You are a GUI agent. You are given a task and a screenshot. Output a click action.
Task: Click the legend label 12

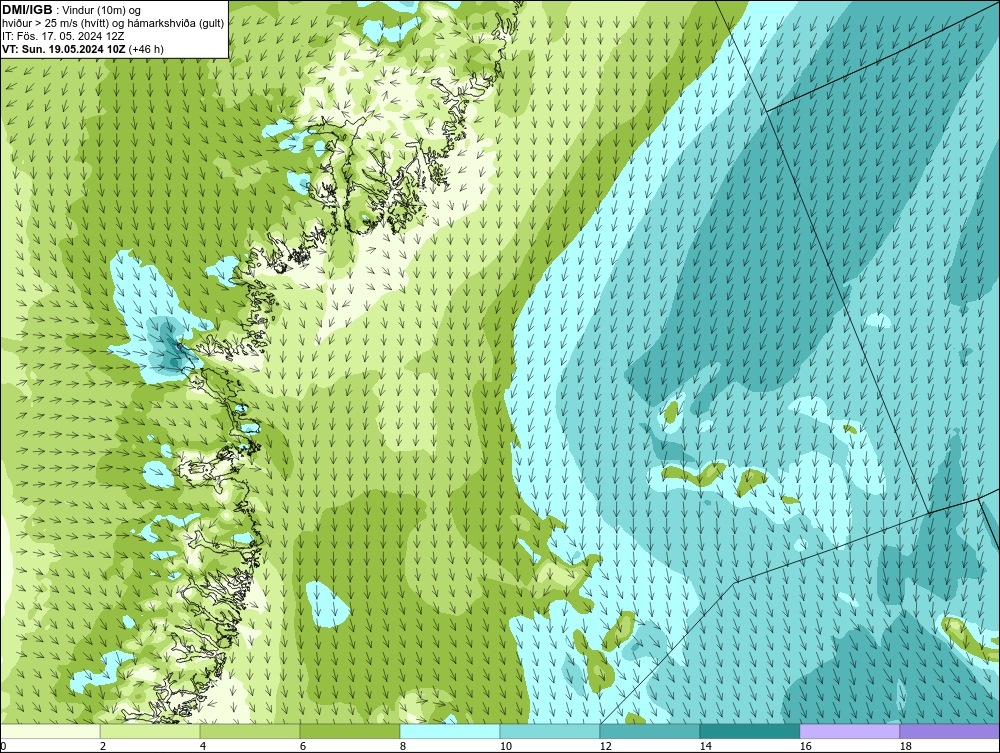pyautogui.click(x=605, y=746)
